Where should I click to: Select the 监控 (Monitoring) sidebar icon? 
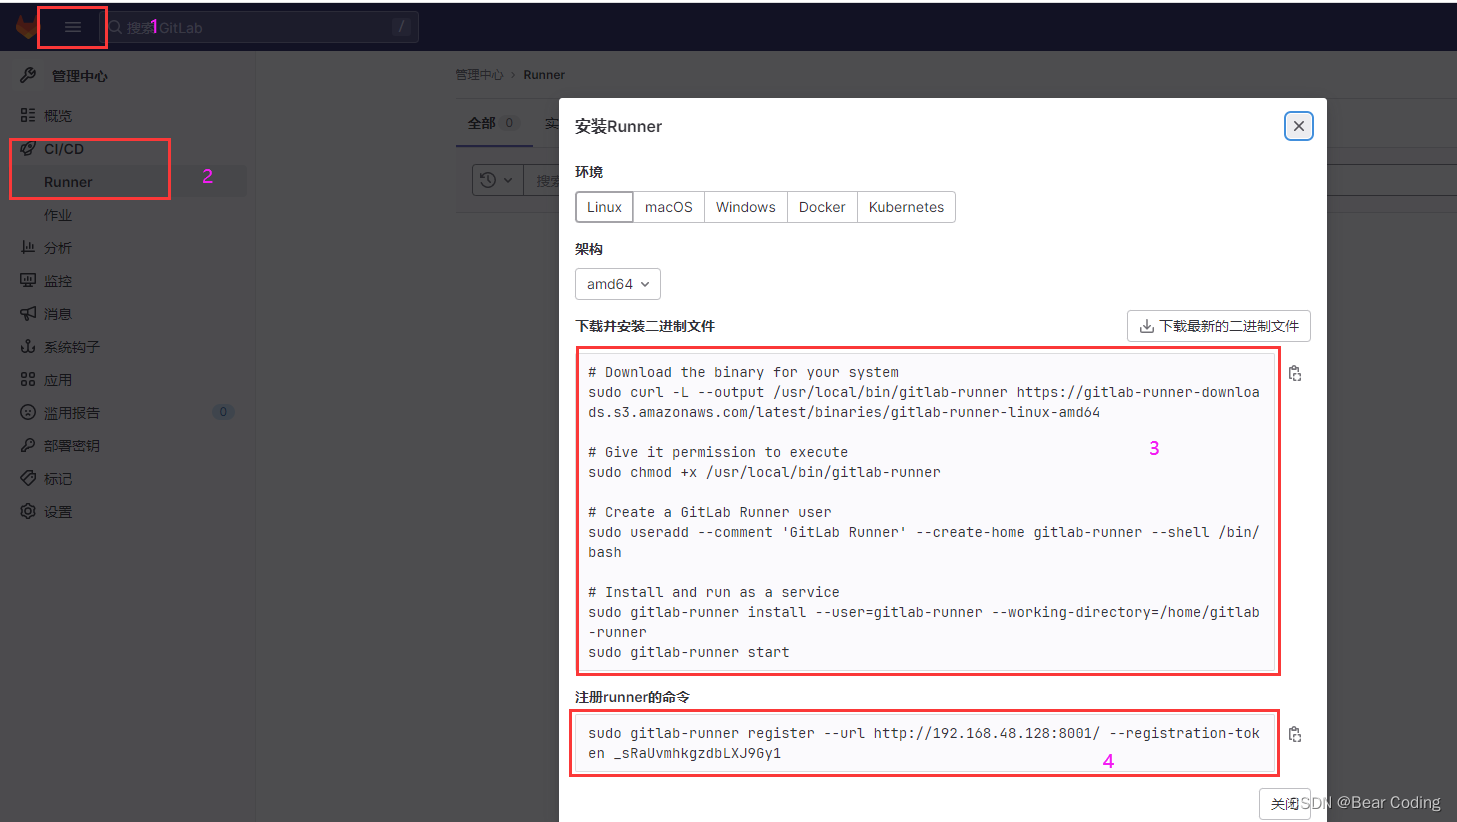coord(27,280)
